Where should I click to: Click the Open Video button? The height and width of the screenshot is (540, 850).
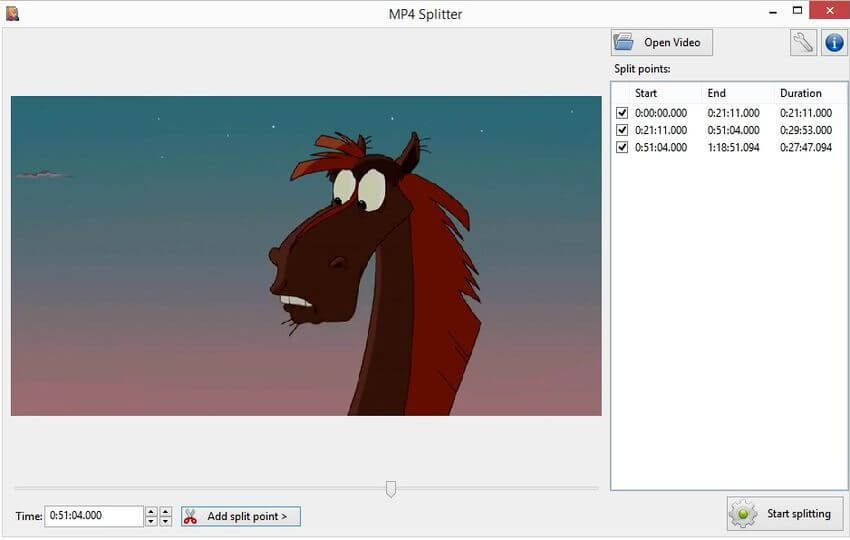(x=661, y=42)
